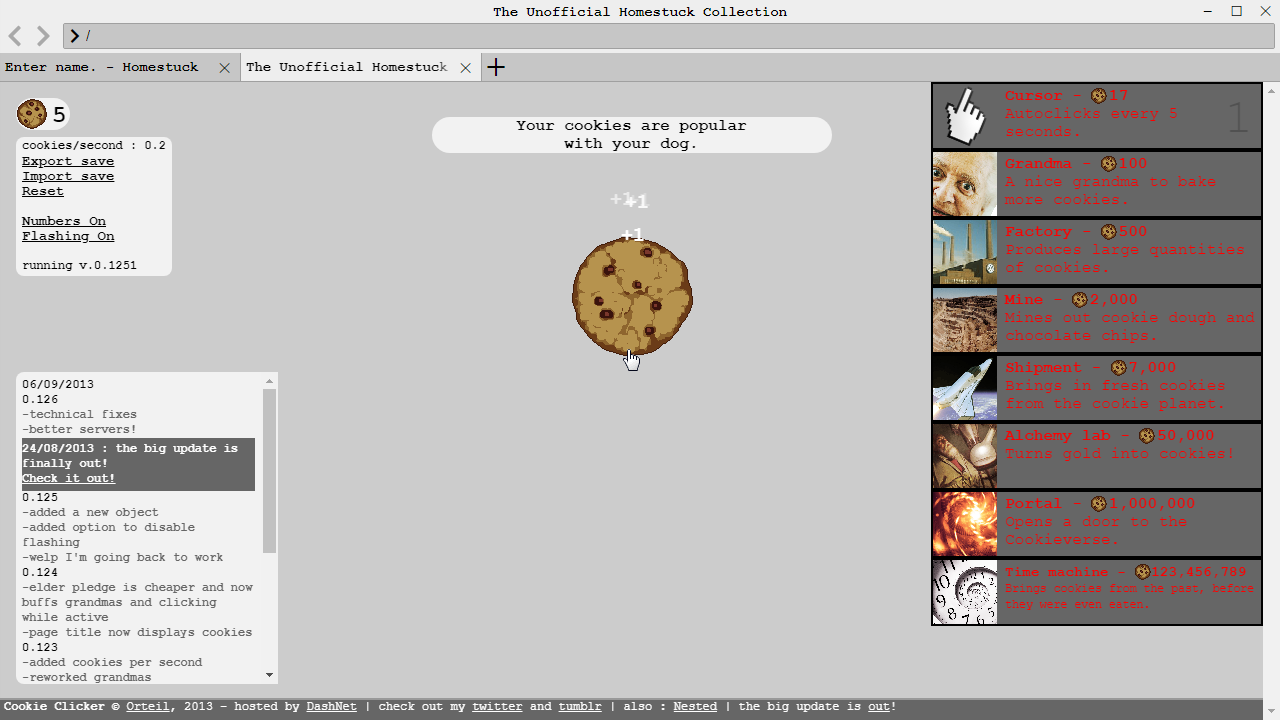Close The Unofficial Homestuck tab
The image size is (1280, 720).
click(465, 68)
